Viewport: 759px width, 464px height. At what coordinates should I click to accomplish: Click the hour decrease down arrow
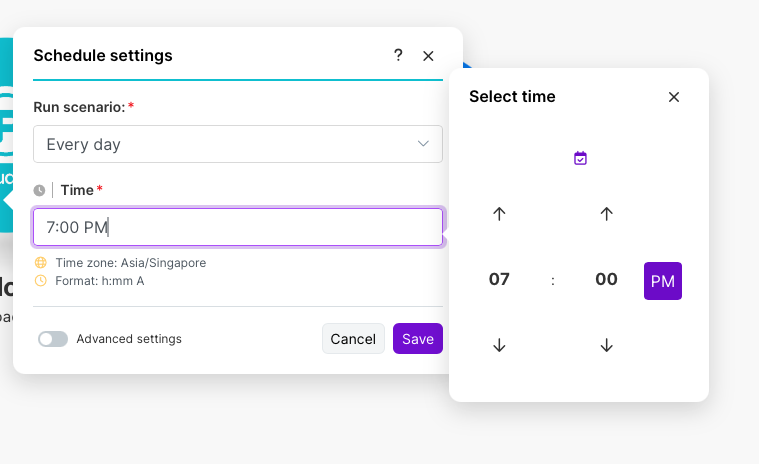500,345
